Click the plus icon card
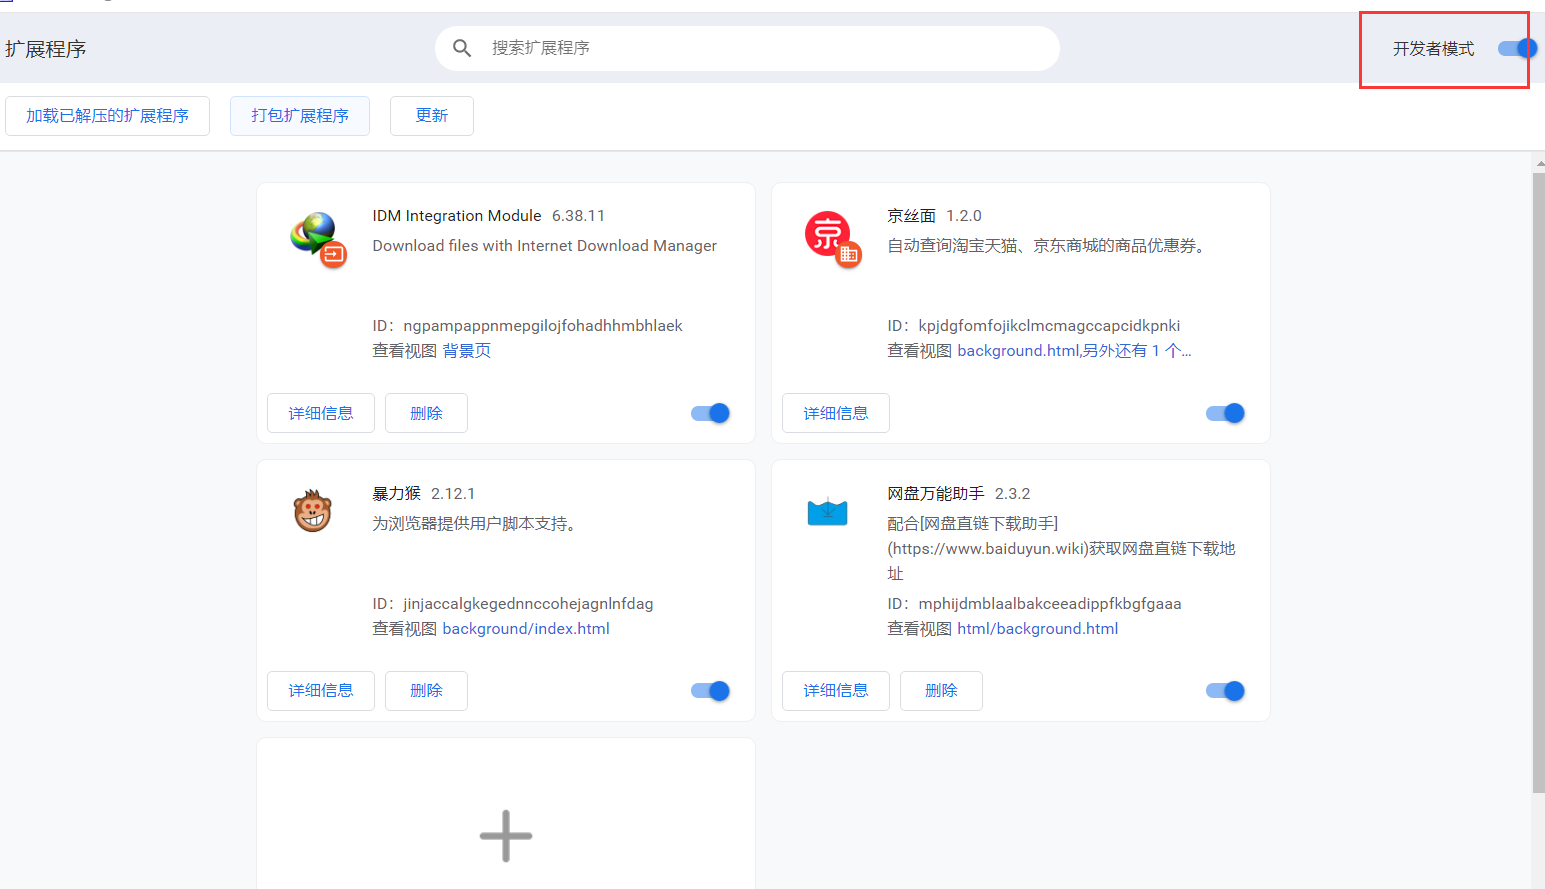This screenshot has height=889, width=1545. point(506,814)
